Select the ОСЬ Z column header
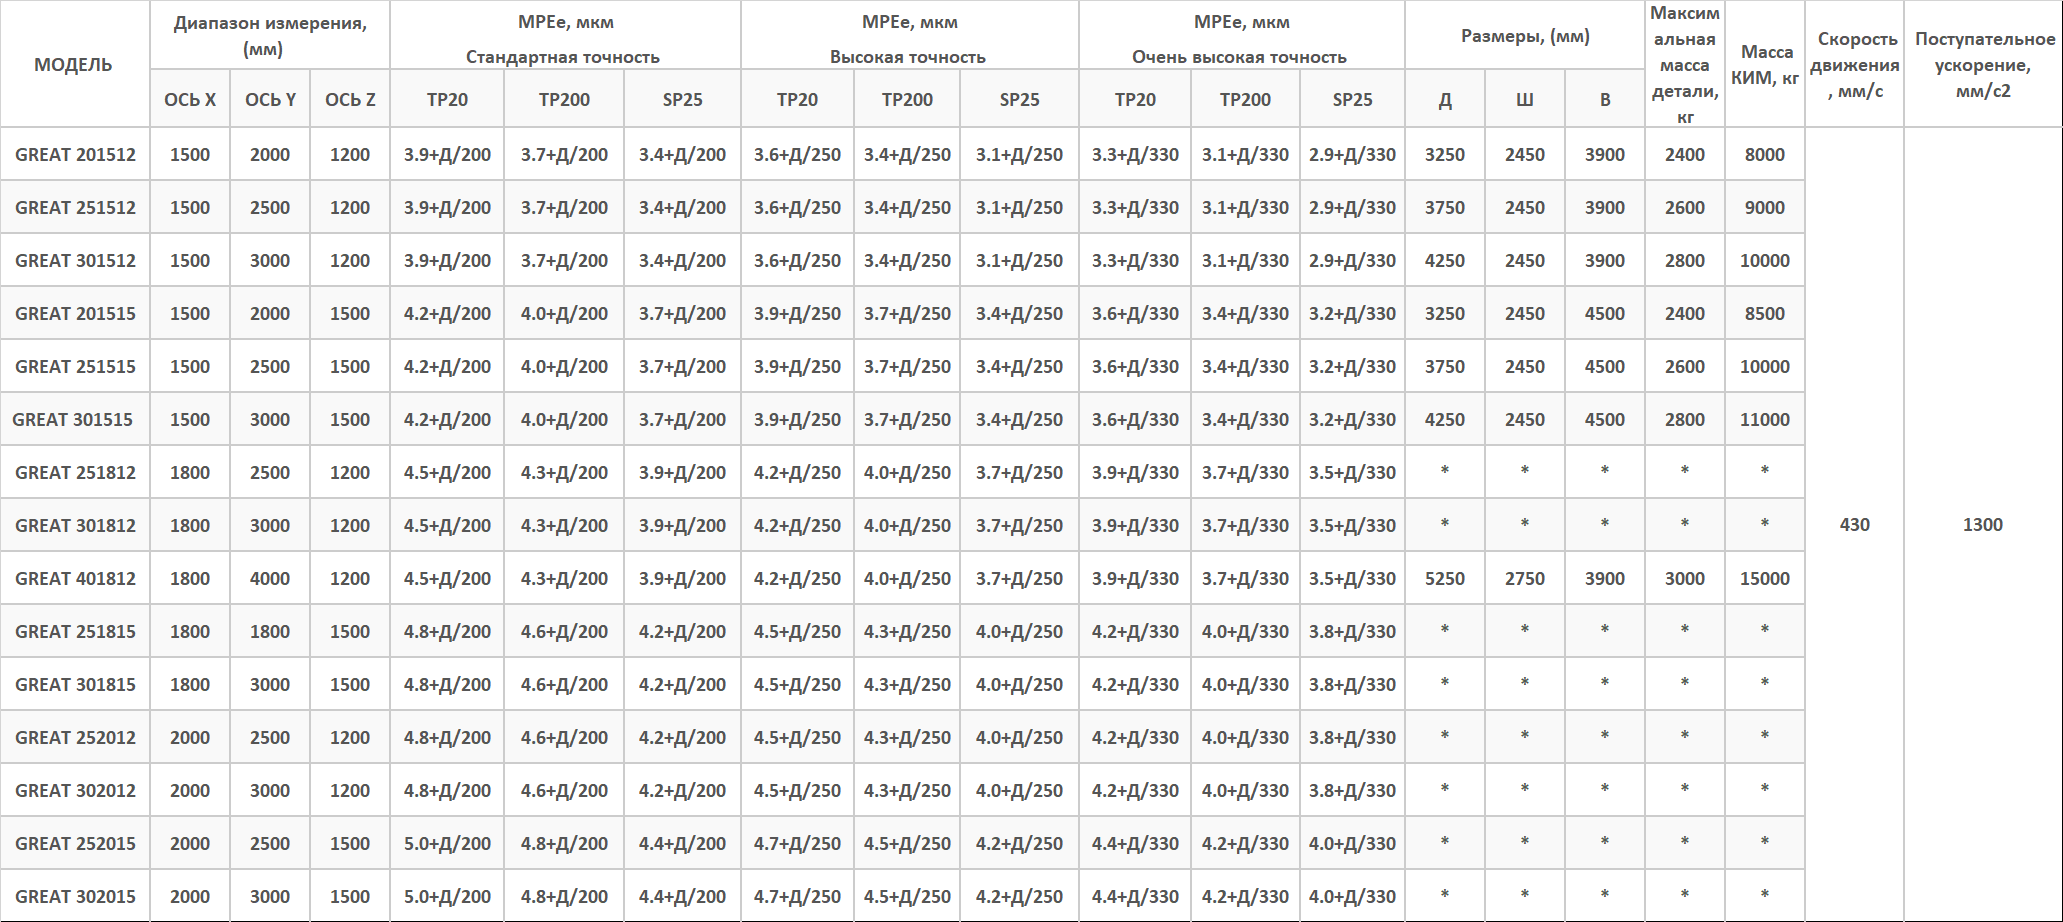 [x=350, y=100]
